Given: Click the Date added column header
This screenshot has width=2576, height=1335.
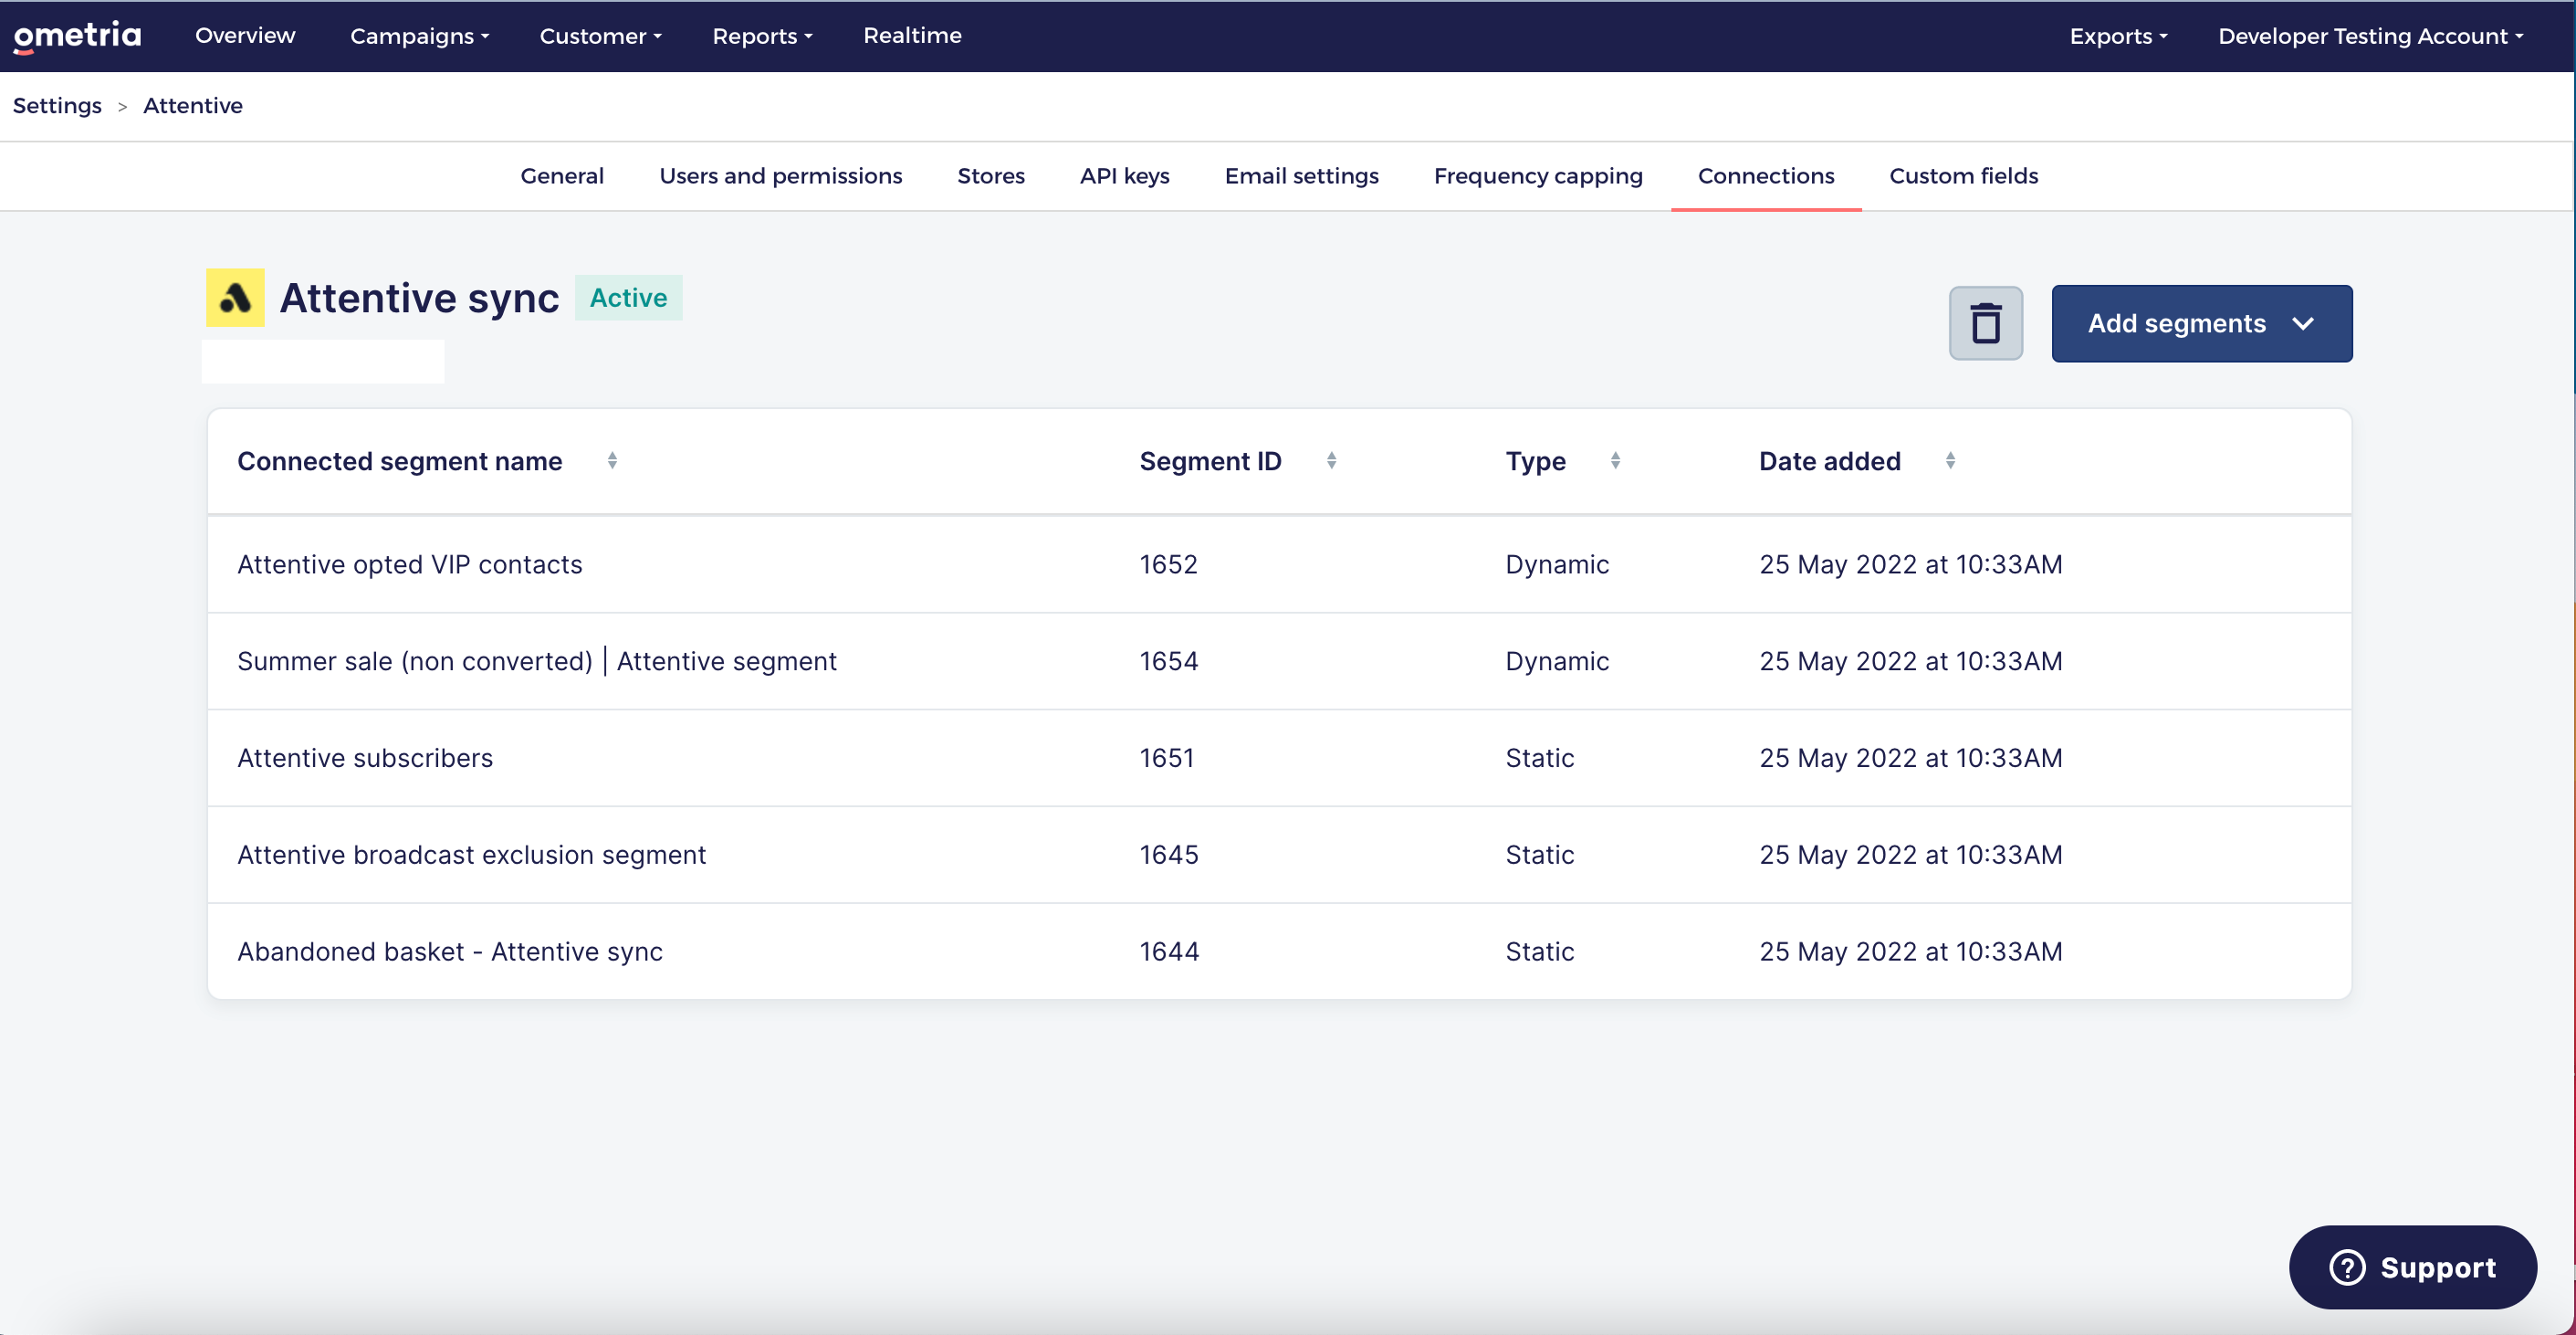Looking at the screenshot, I should [x=1829, y=461].
